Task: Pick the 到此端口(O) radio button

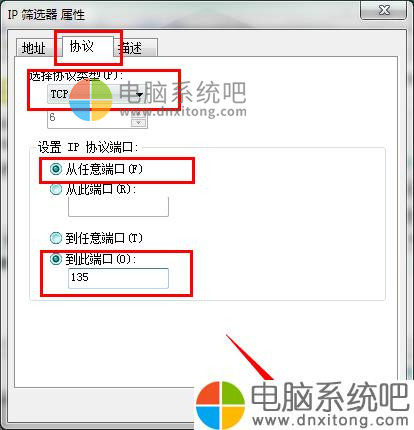Action: point(56,259)
